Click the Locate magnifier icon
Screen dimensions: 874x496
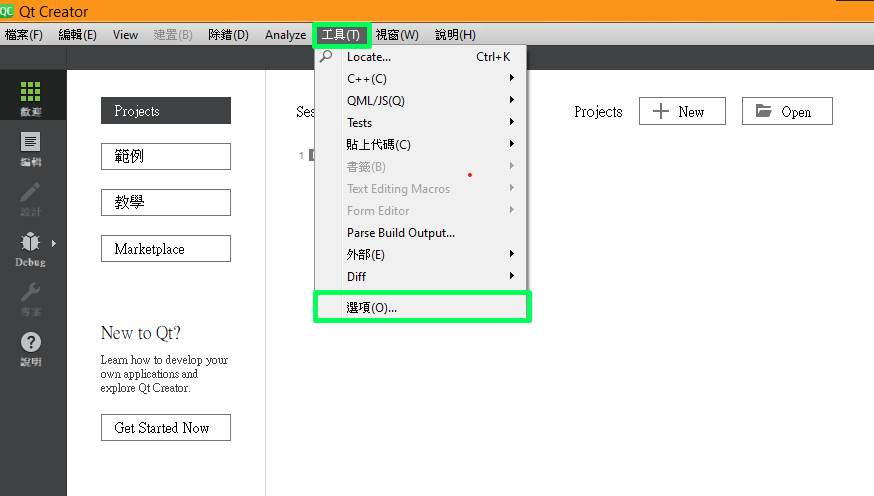click(x=326, y=57)
